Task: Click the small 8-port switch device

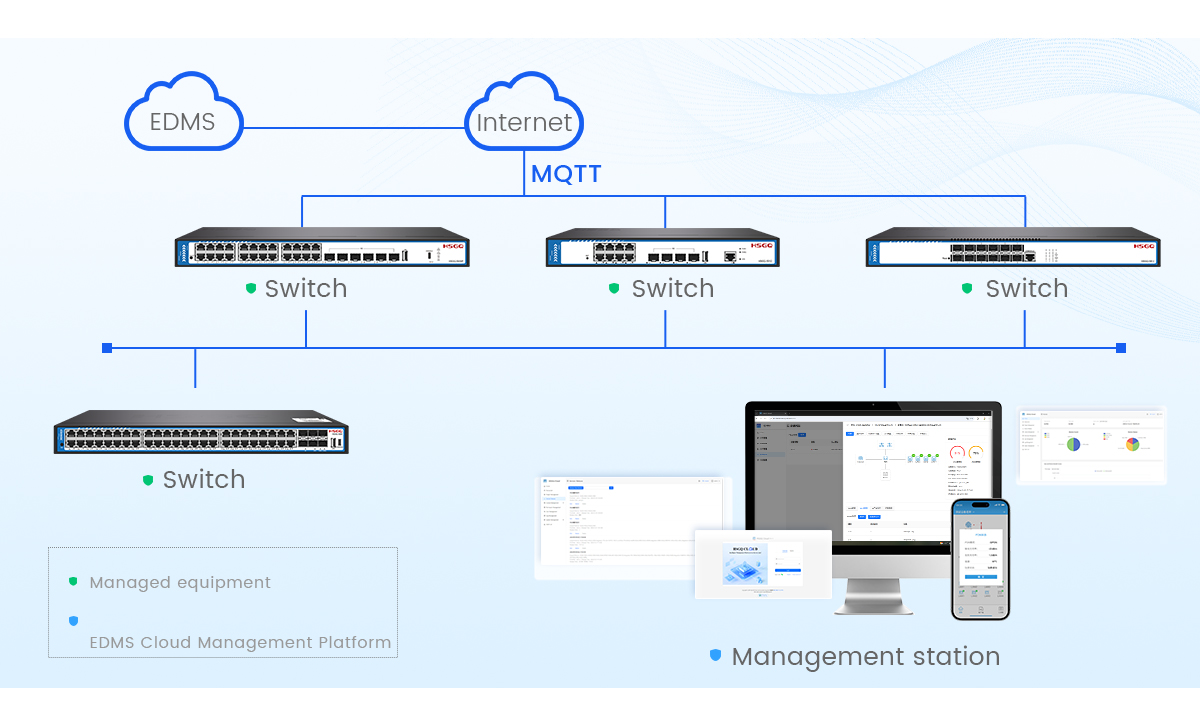Action: pos(663,250)
